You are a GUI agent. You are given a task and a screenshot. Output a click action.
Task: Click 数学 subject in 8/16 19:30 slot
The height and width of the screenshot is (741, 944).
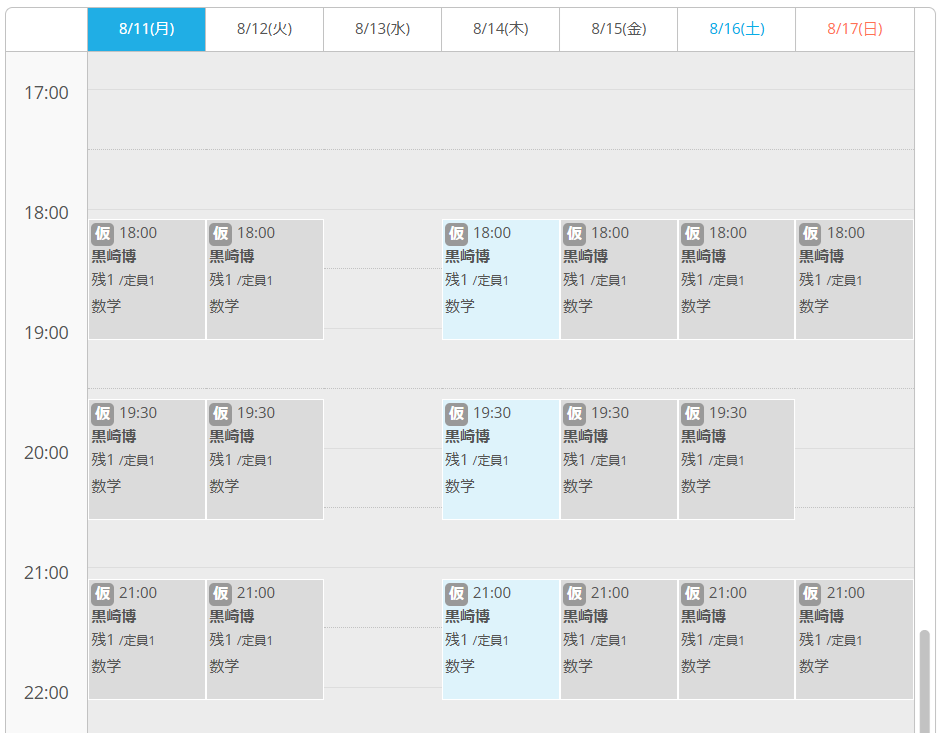696,486
